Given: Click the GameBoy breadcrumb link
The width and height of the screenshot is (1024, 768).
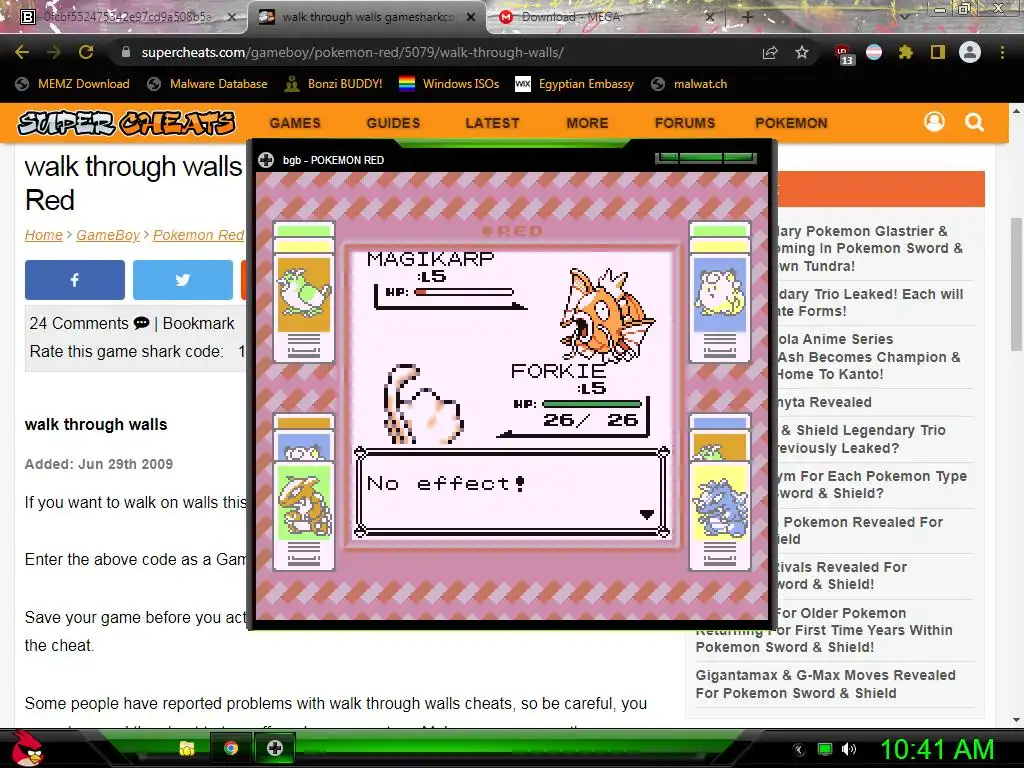Looking at the screenshot, I should (108, 235).
